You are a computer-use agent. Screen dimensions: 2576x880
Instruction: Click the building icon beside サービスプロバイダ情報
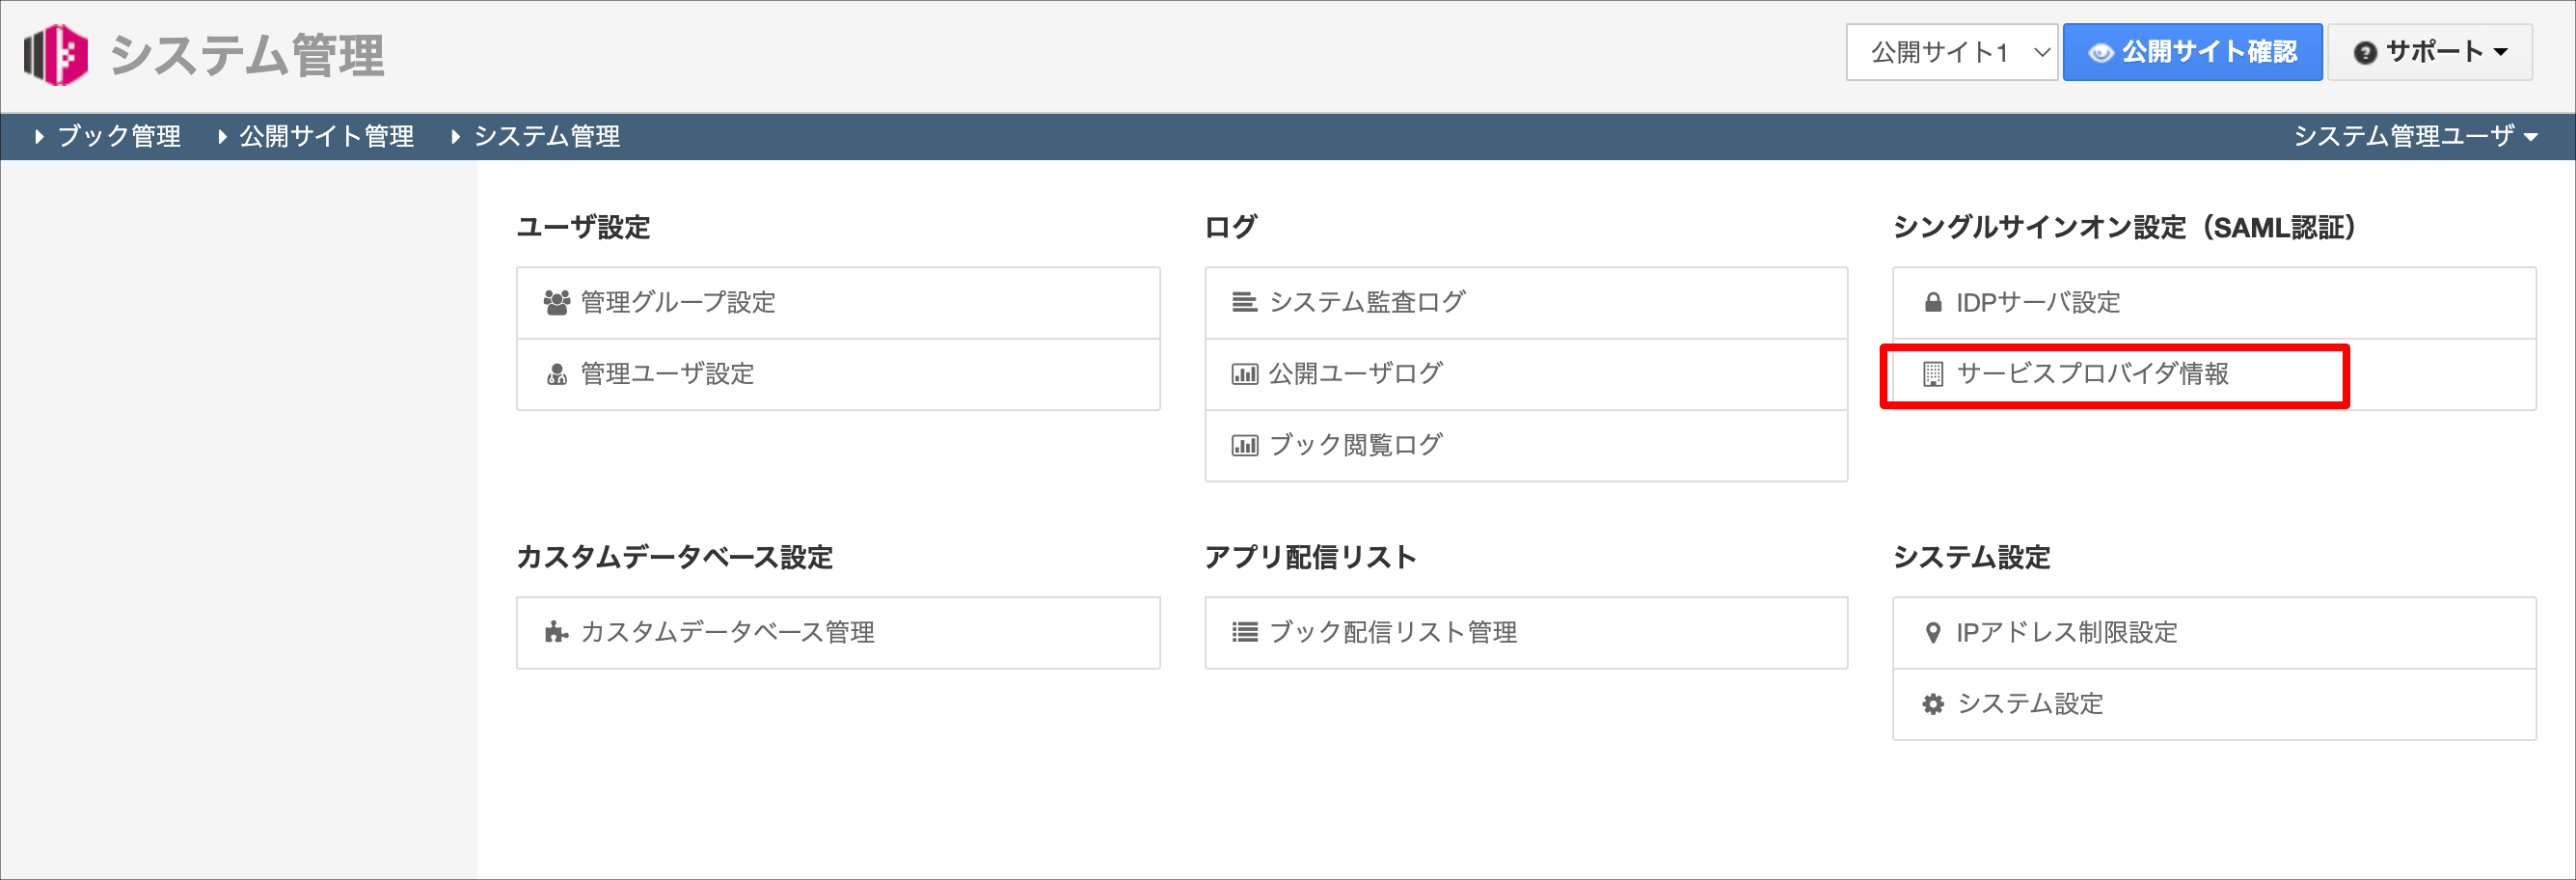coord(1933,374)
